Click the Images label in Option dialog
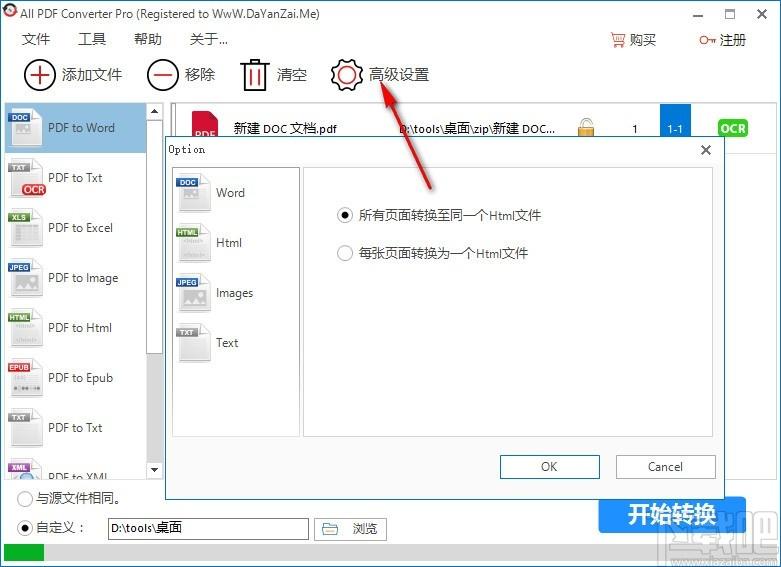 tap(235, 293)
